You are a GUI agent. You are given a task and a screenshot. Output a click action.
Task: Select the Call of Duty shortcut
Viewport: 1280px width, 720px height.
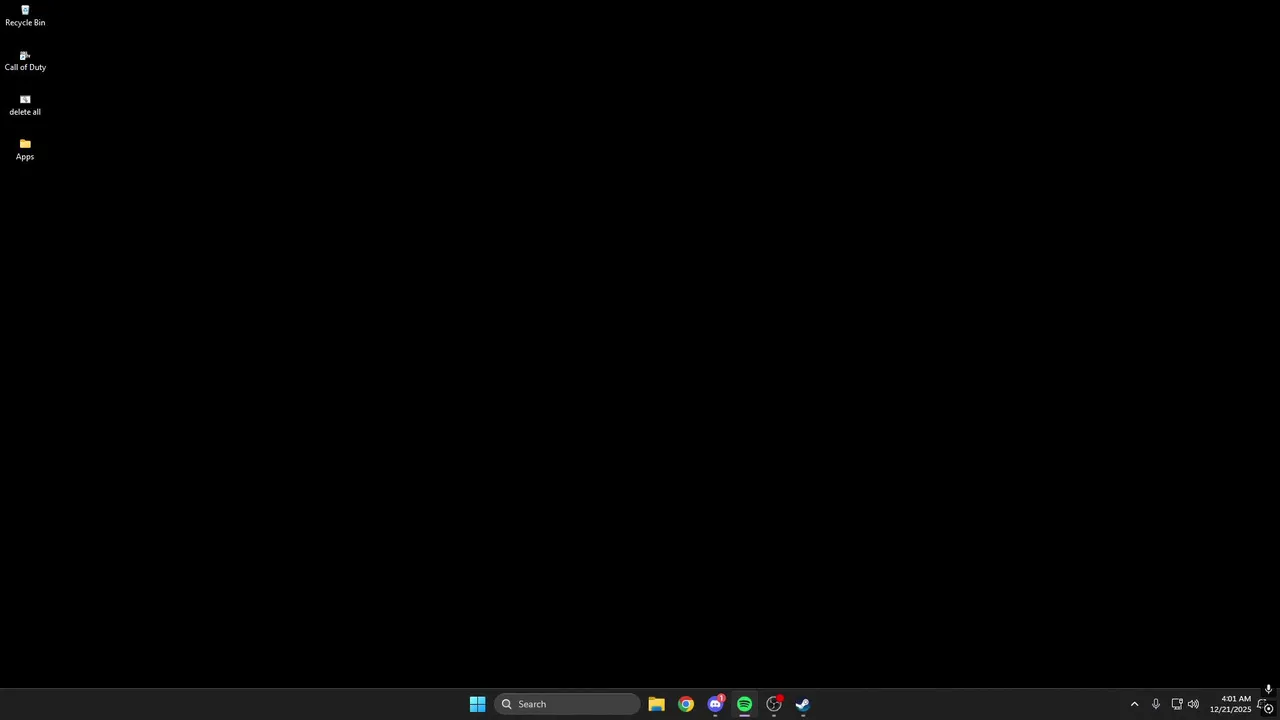tap(25, 61)
